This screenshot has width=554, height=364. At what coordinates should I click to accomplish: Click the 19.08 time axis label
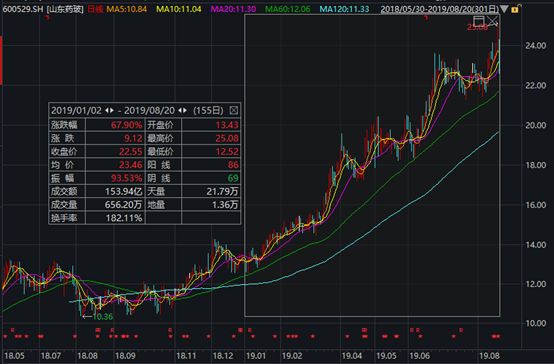pyautogui.click(x=489, y=356)
